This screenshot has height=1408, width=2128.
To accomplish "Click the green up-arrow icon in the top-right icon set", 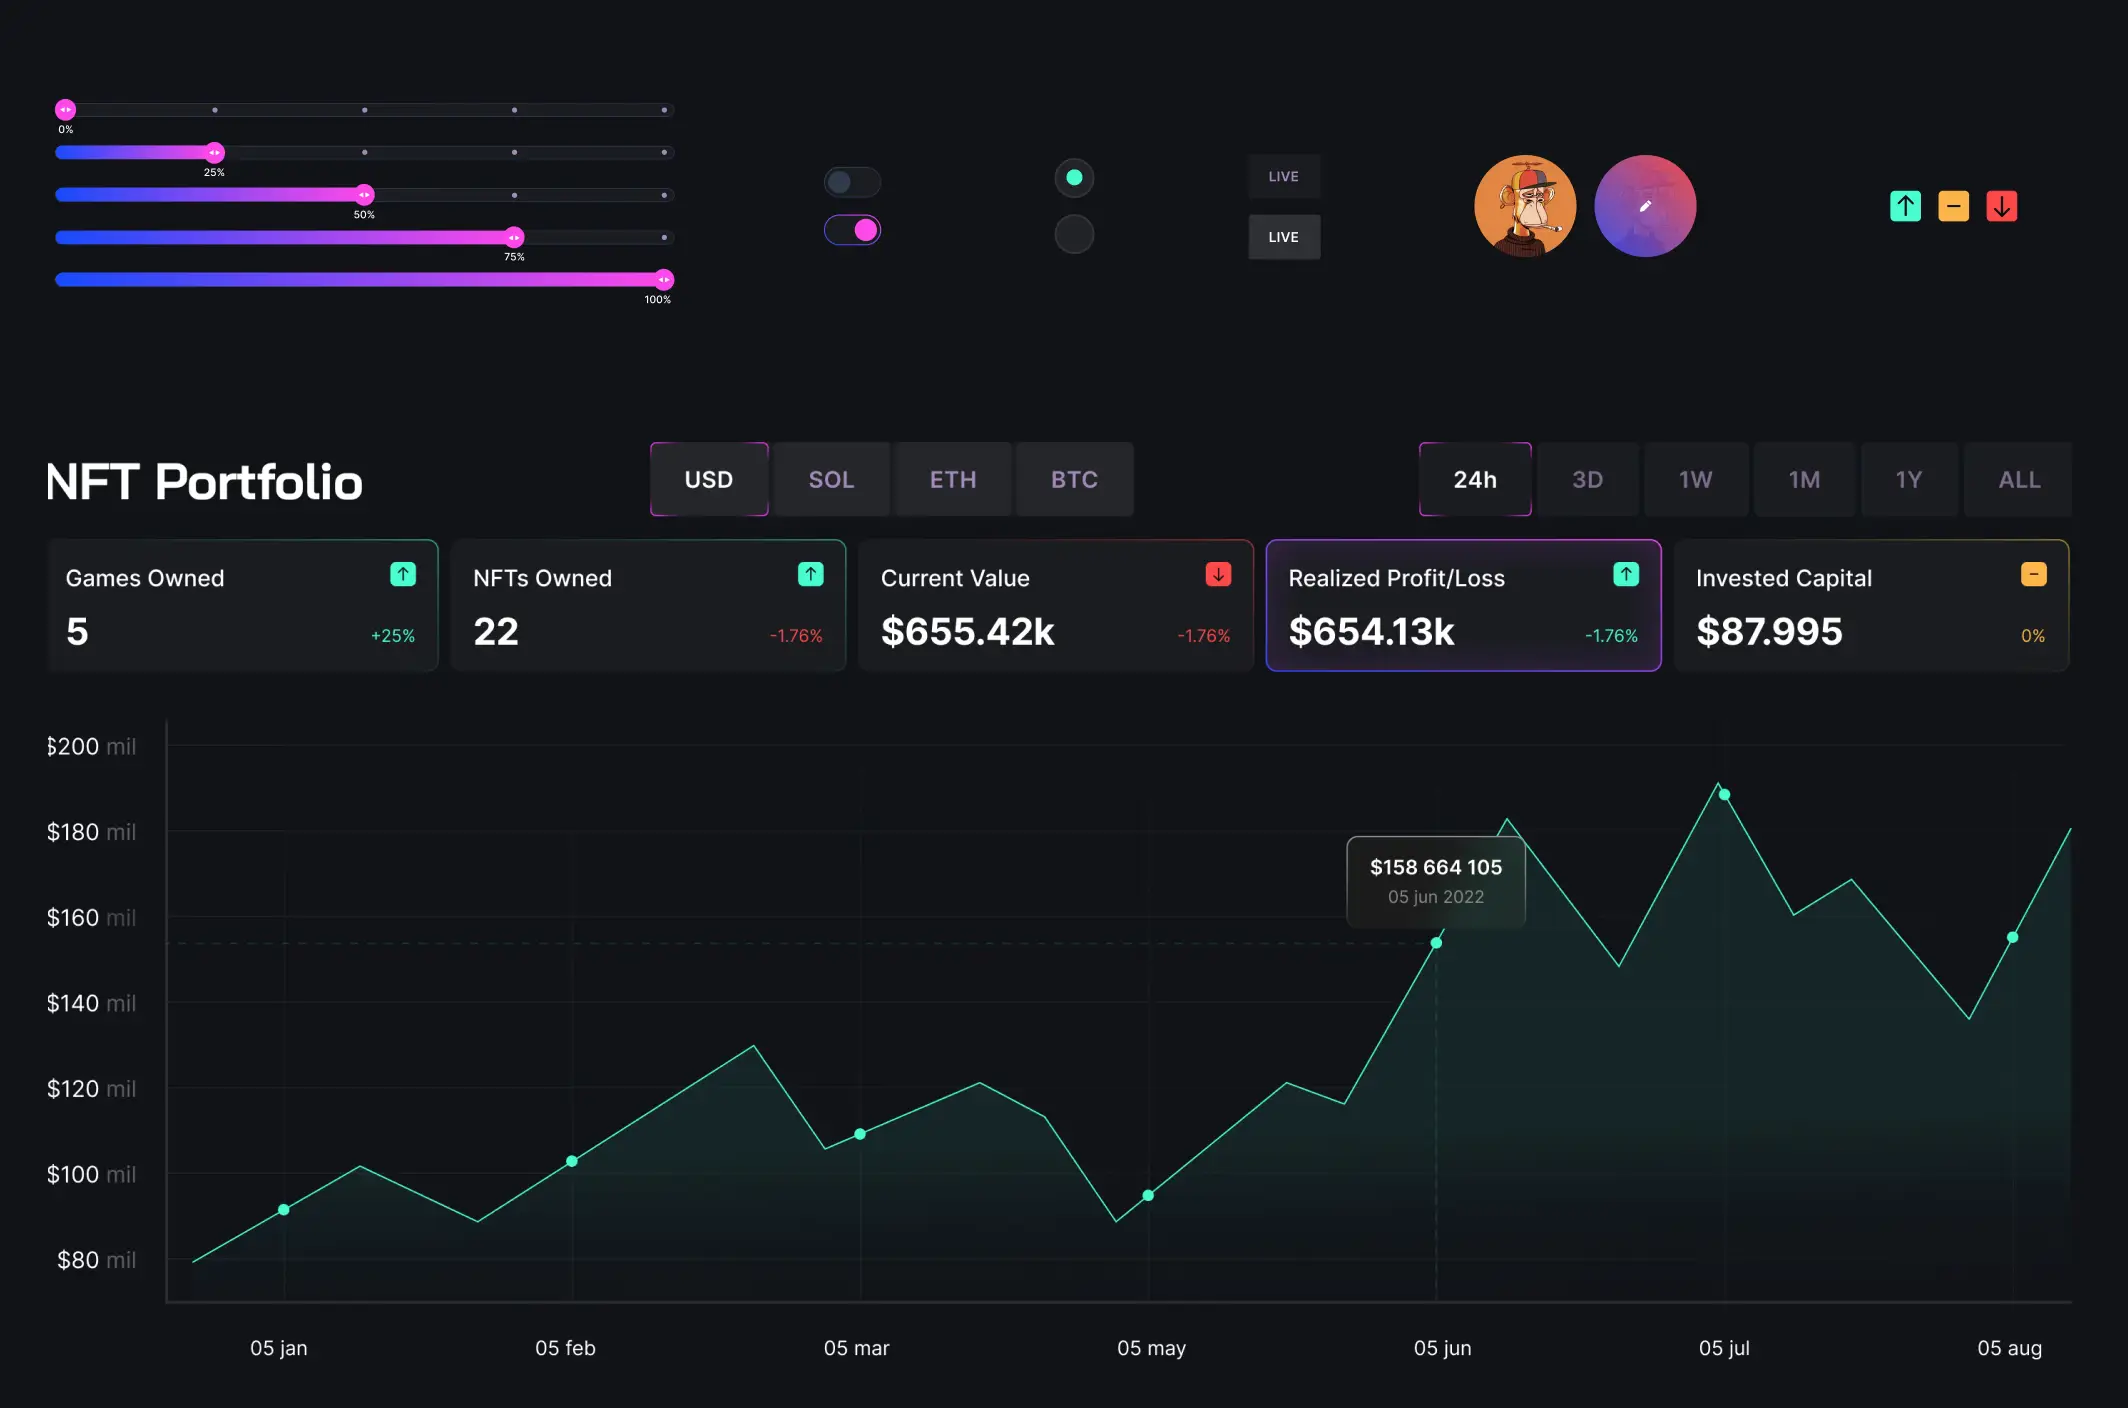I will pyautogui.click(x=1905, y=206).
